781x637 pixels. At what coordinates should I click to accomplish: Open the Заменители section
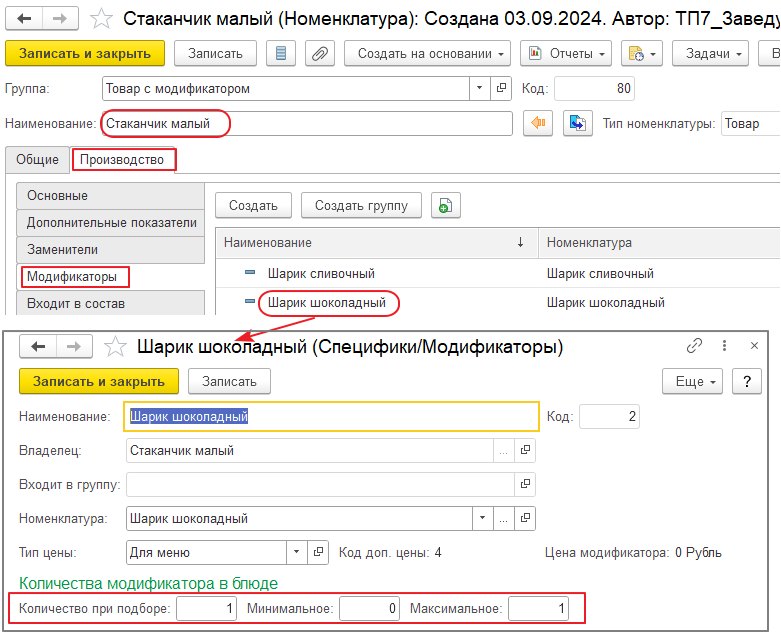[111, 250]
